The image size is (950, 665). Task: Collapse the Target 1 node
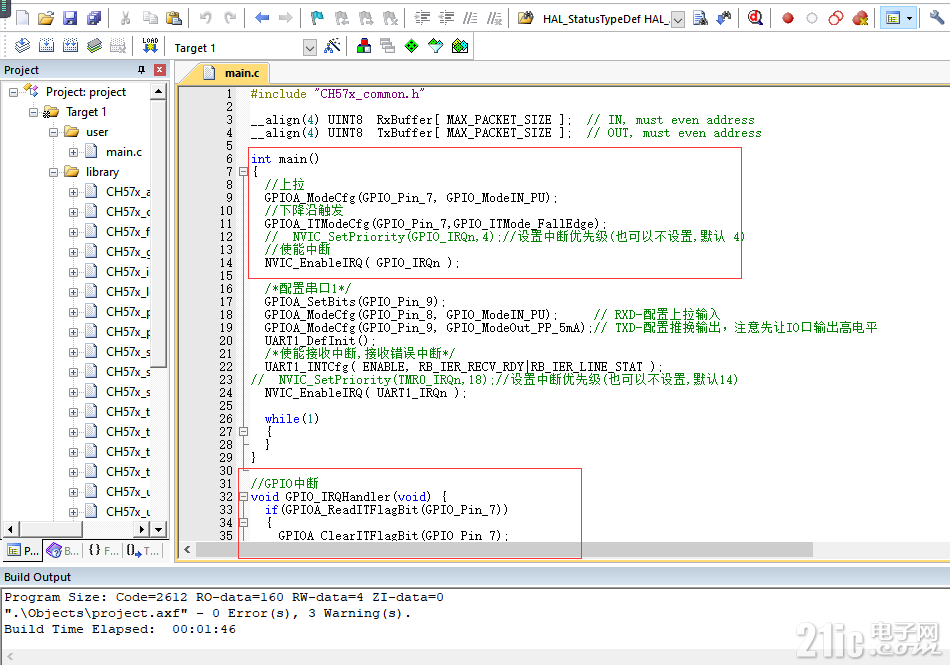click(x=33, y=112)
